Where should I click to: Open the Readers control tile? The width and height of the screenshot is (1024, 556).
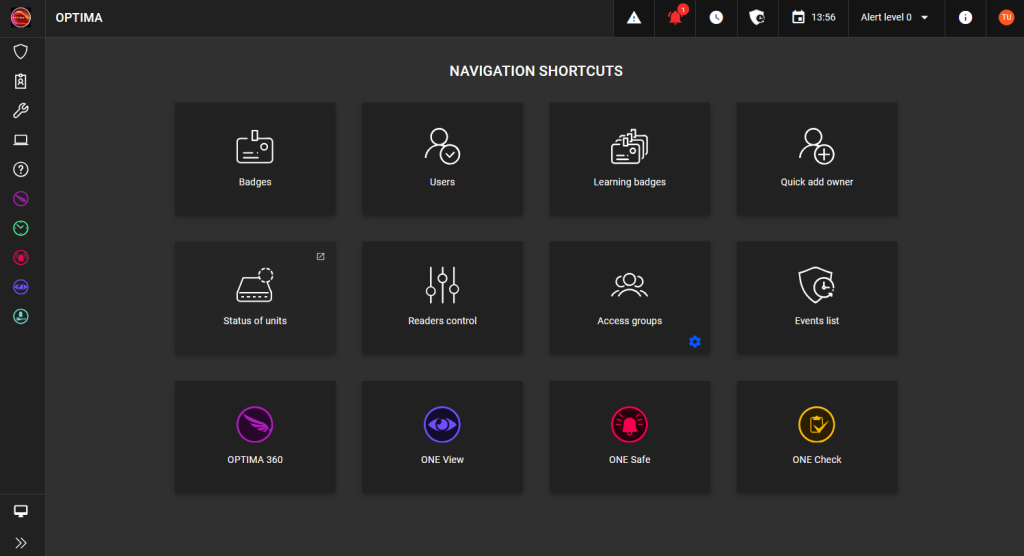(442, 297)
